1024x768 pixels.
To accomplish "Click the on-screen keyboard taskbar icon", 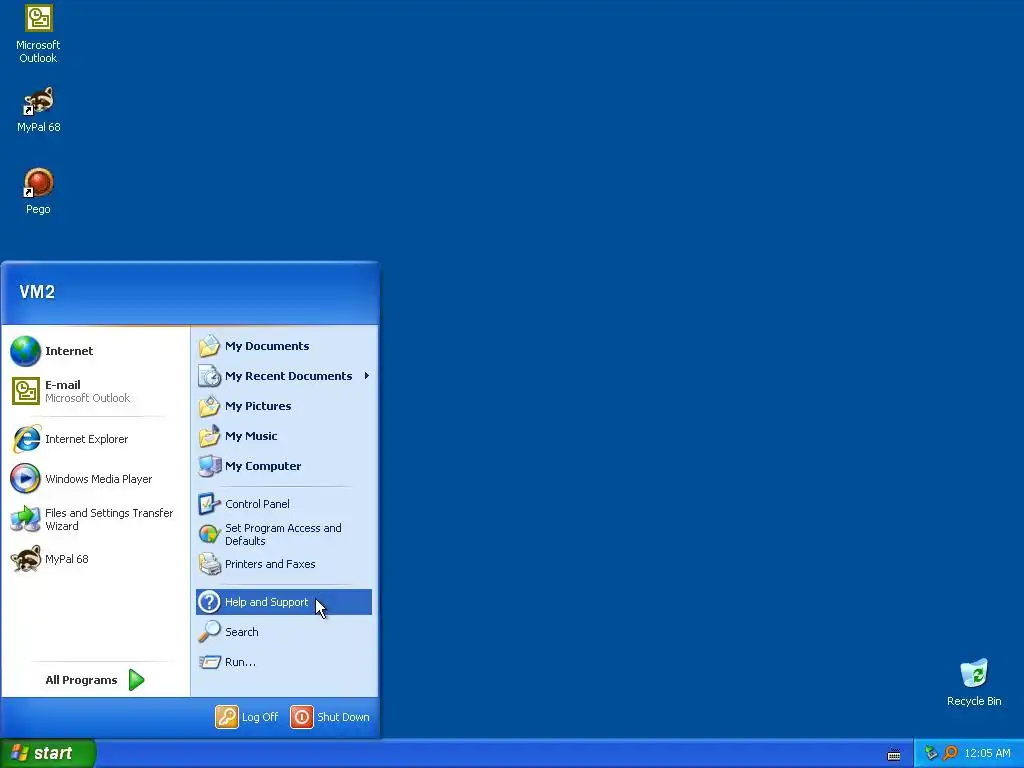I will (894, 754).
